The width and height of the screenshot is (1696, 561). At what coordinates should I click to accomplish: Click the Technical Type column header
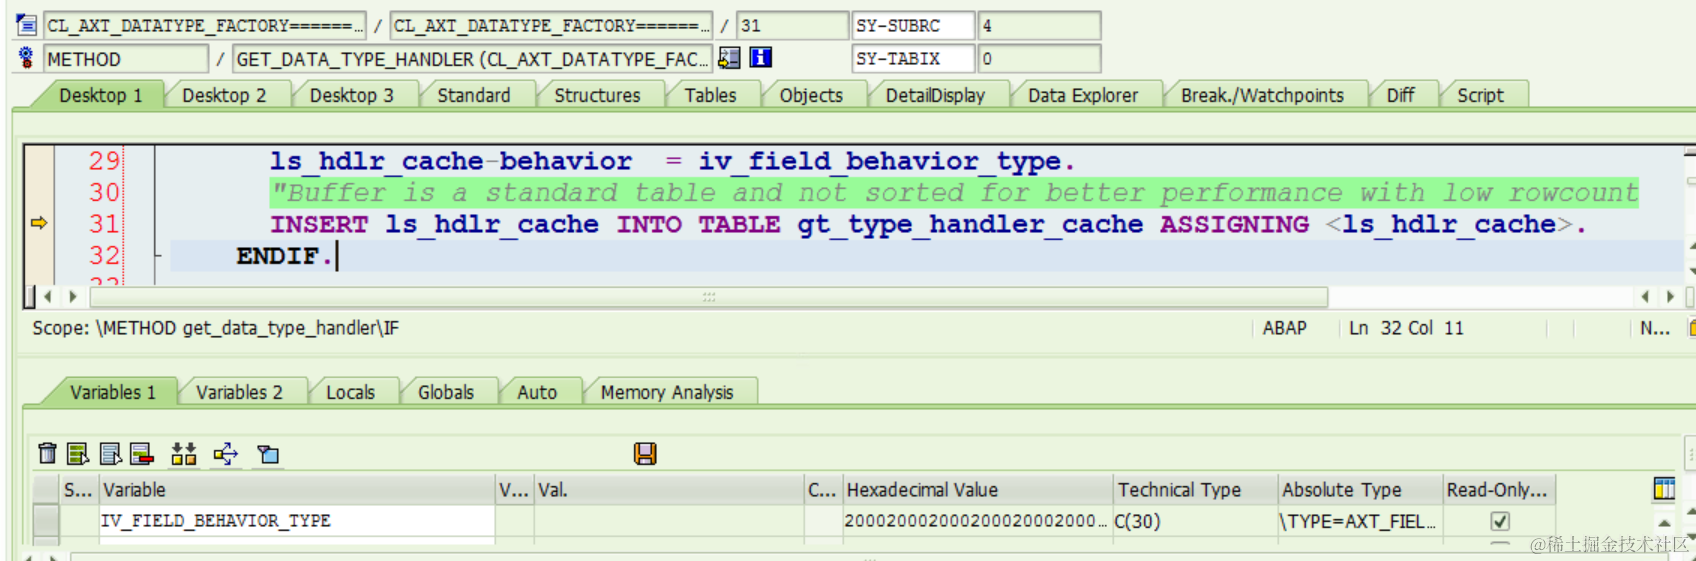[x=1196, y=489]
